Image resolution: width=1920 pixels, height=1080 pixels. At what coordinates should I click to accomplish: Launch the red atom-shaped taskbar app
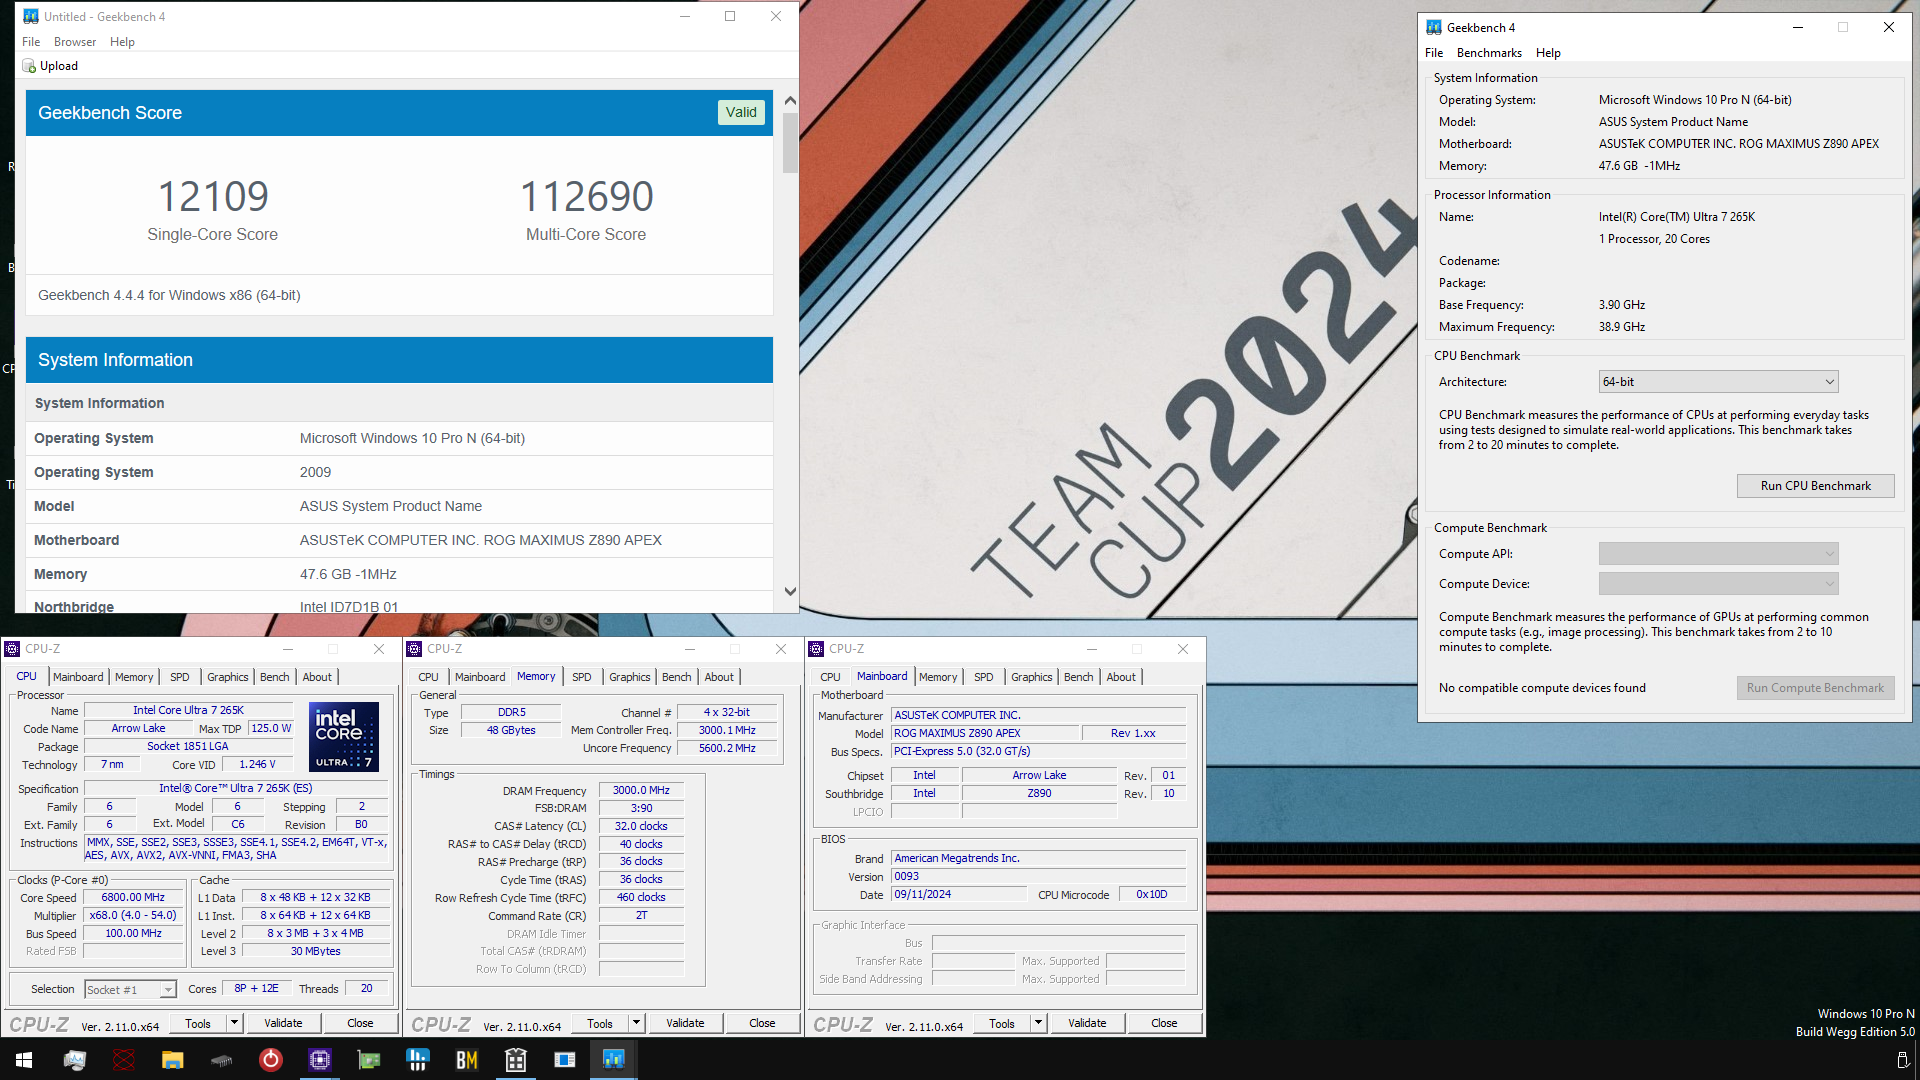point(123,1060)
